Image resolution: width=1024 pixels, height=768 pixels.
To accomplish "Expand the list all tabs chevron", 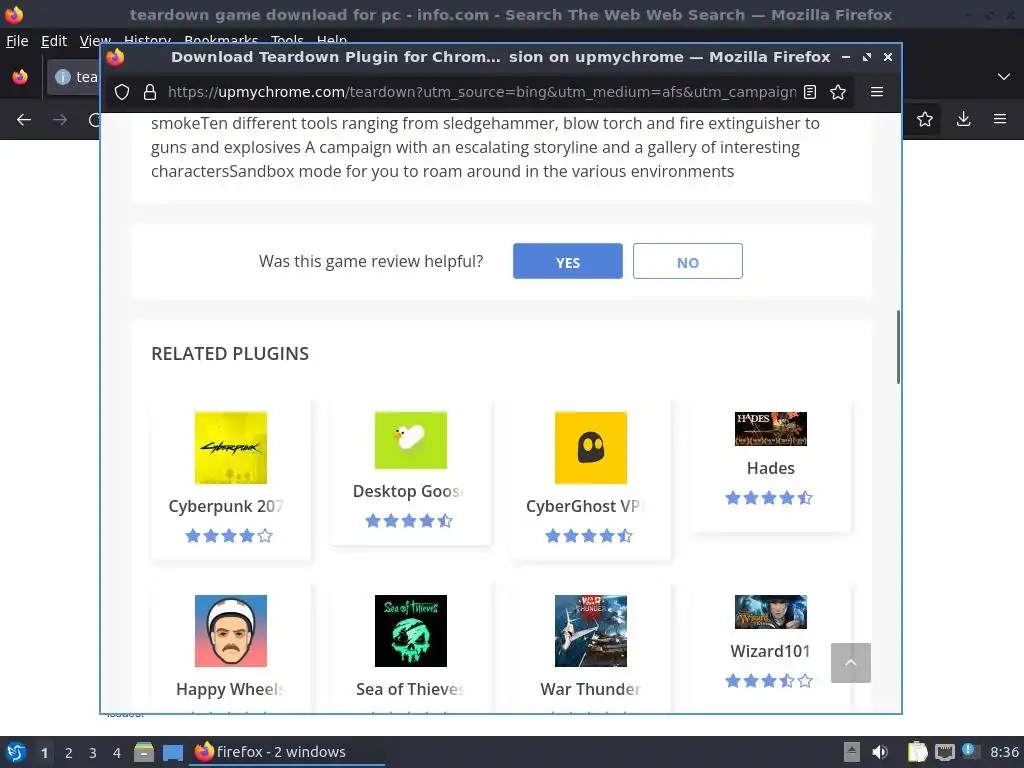I will click(1004, 77).
